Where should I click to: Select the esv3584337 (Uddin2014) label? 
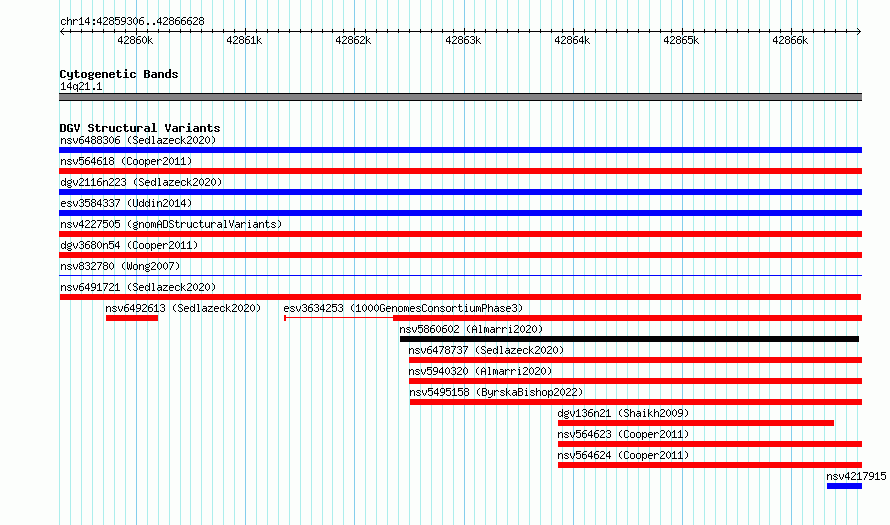pyautogui.click(x=126, y=203)
